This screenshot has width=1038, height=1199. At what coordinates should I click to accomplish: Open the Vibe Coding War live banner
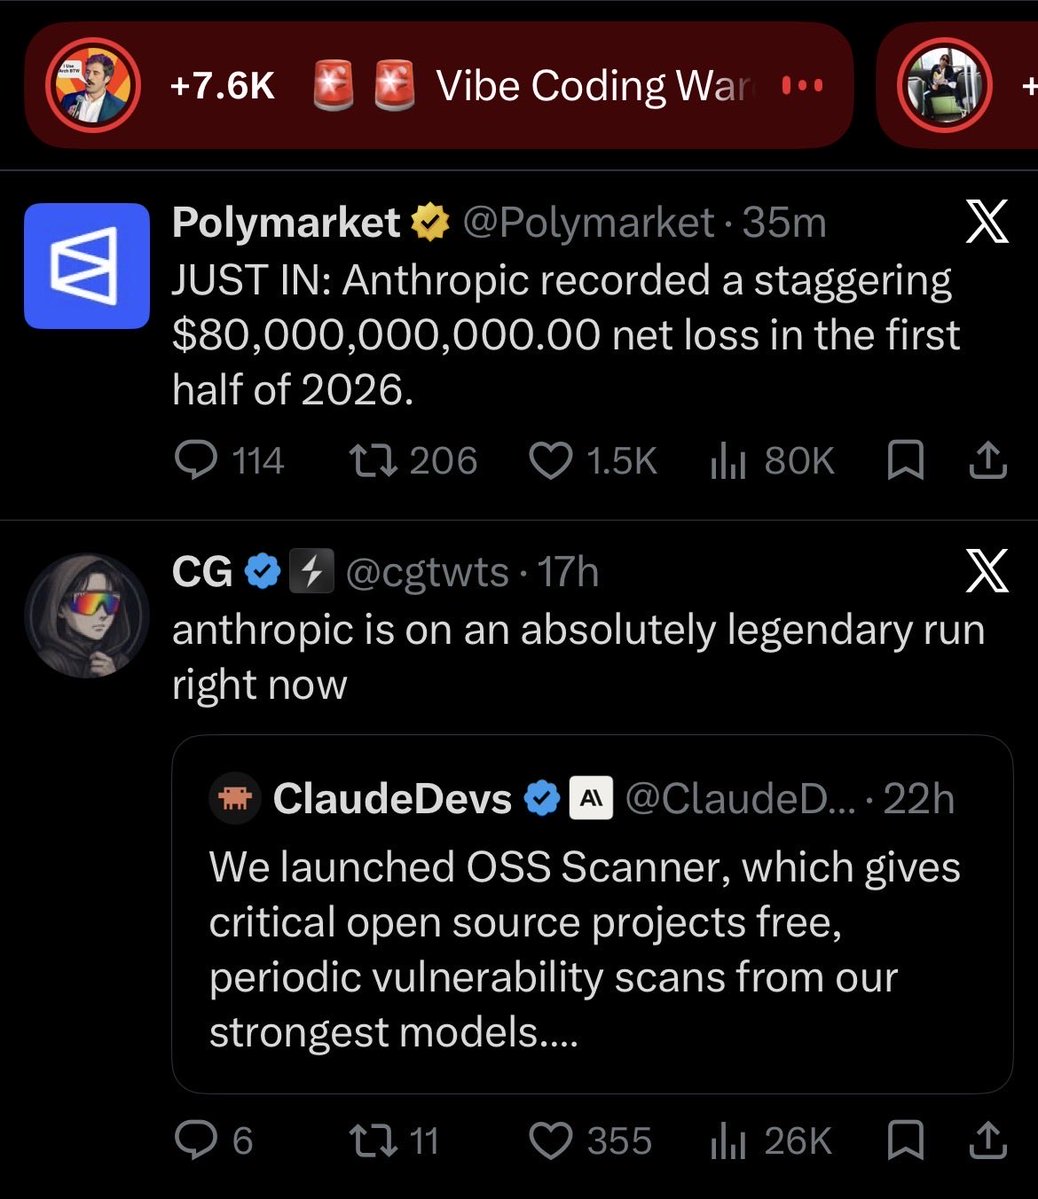click(x=439, y=85)
